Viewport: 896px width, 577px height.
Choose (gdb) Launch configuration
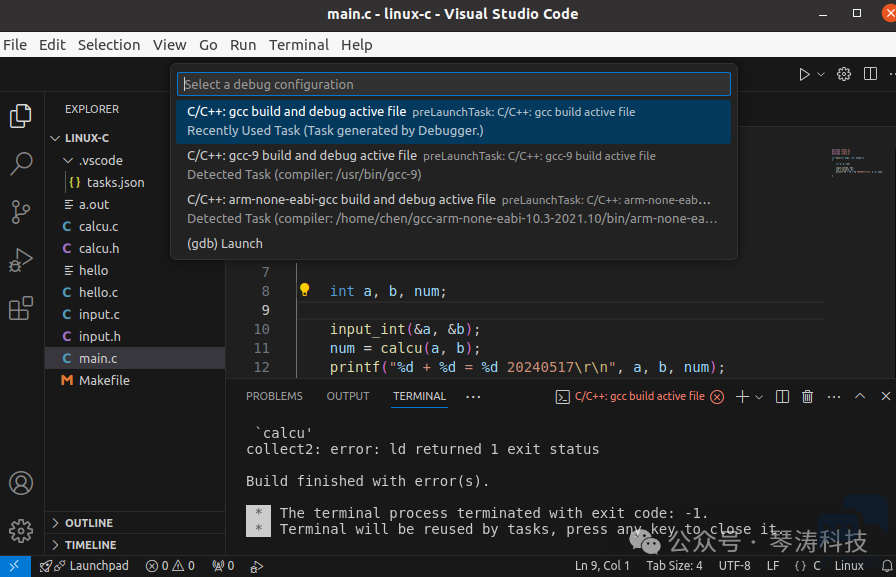click(454, 244)
